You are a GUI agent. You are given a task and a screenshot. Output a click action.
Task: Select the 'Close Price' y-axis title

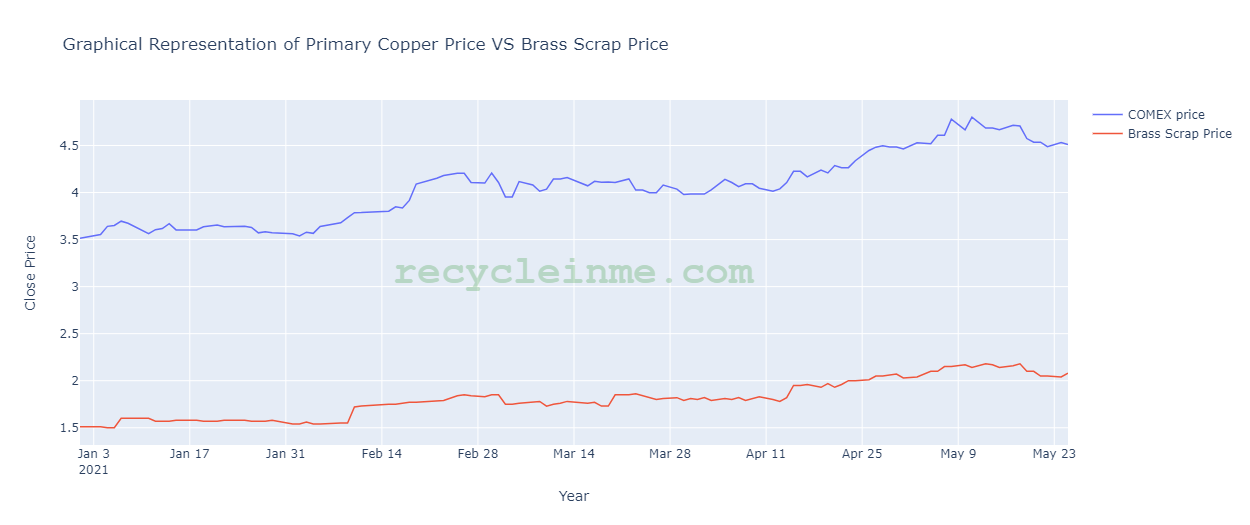click(x=31, y=272)
